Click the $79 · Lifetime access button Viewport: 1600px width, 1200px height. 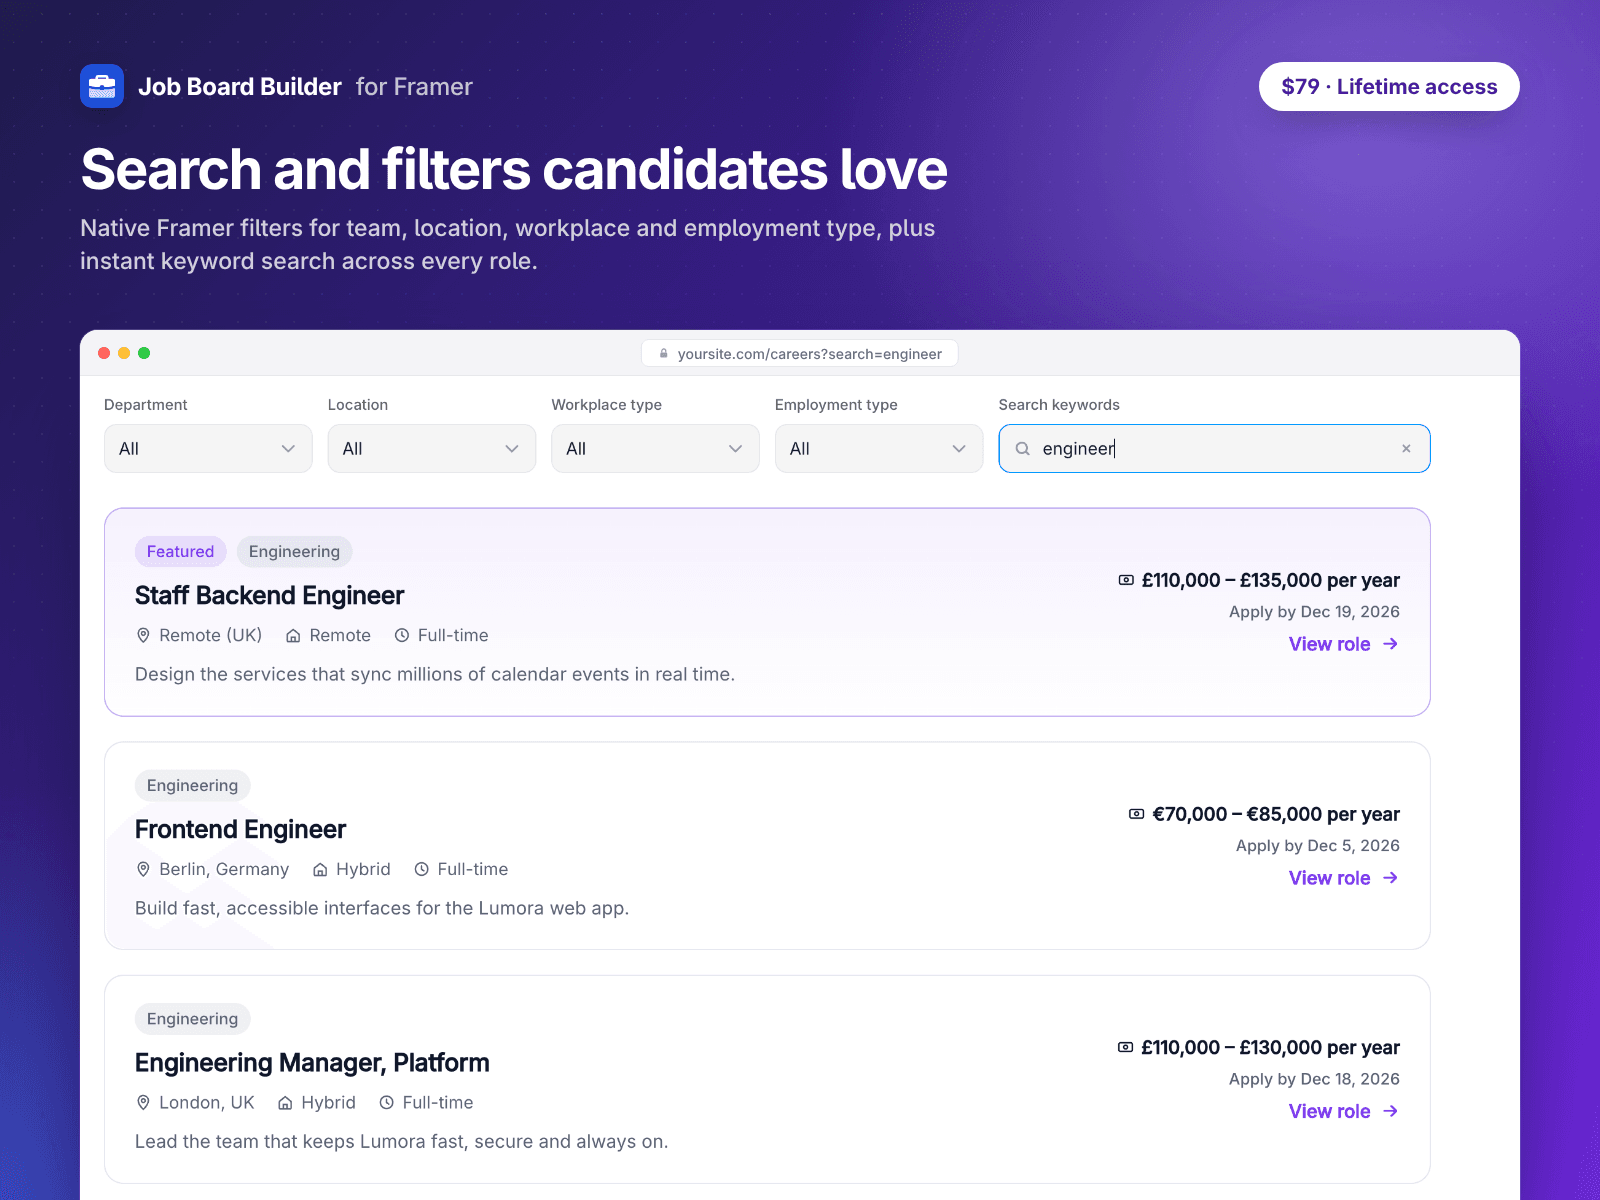pyautogui.click(x=1389, y=87)
